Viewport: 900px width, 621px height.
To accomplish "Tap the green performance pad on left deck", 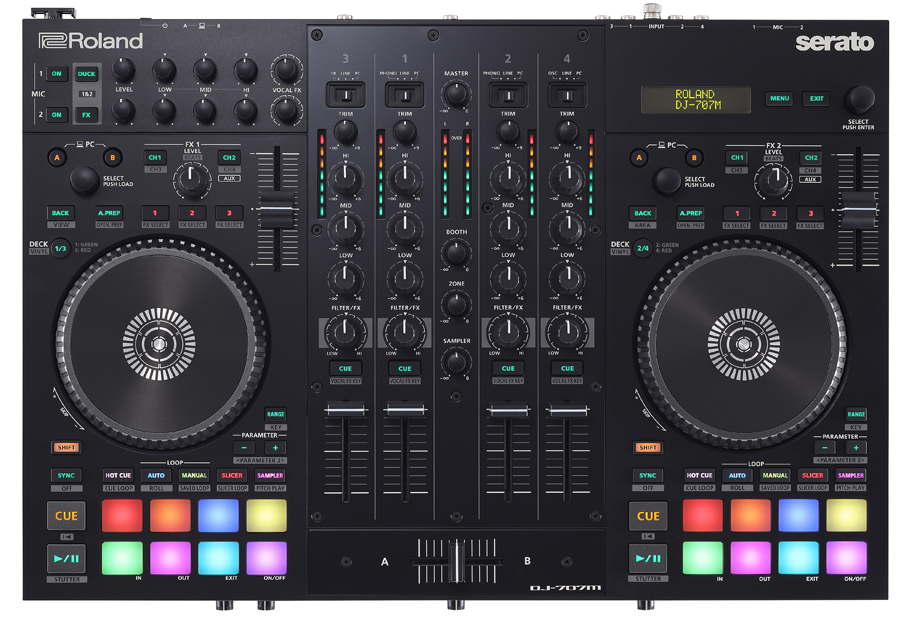I will click(x=122, y=557).
